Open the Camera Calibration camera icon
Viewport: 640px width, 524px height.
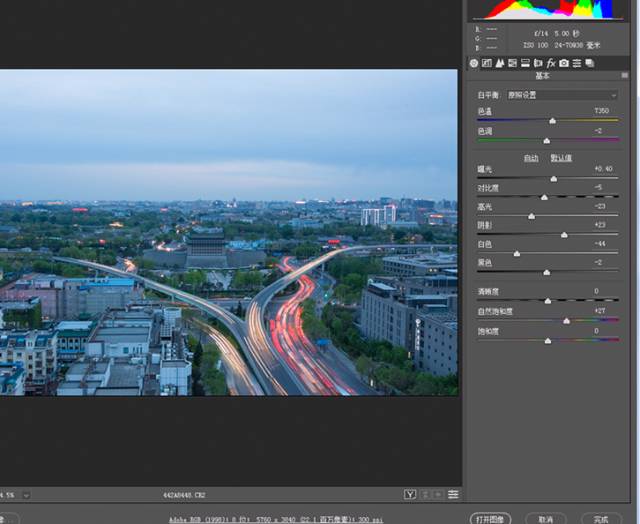click(564, 63)
